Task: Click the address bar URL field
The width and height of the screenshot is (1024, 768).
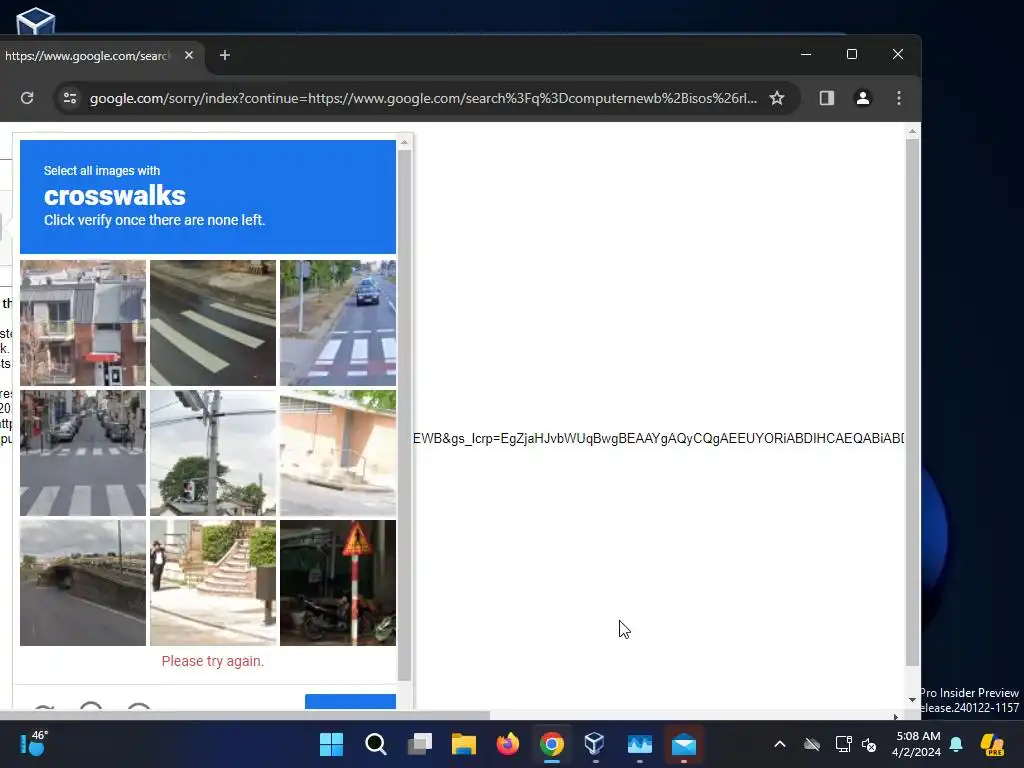Action: click(423, 98)
